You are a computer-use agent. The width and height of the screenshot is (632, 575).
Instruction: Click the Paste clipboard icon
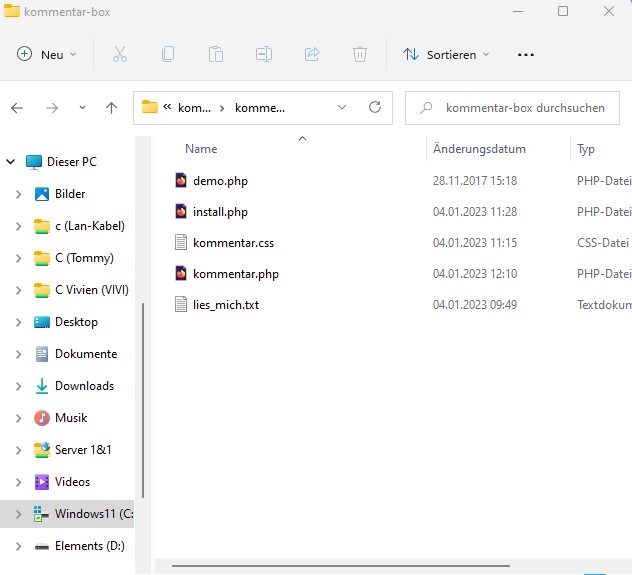(x=216, y=55)
